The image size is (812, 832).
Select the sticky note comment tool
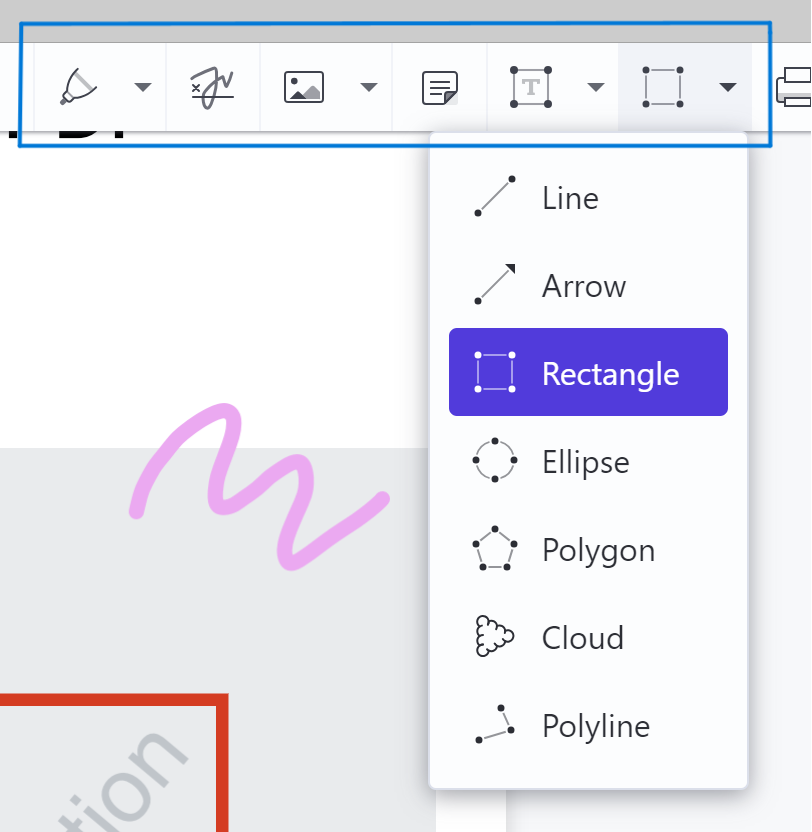pyautogui.click(x=440, y=87)
